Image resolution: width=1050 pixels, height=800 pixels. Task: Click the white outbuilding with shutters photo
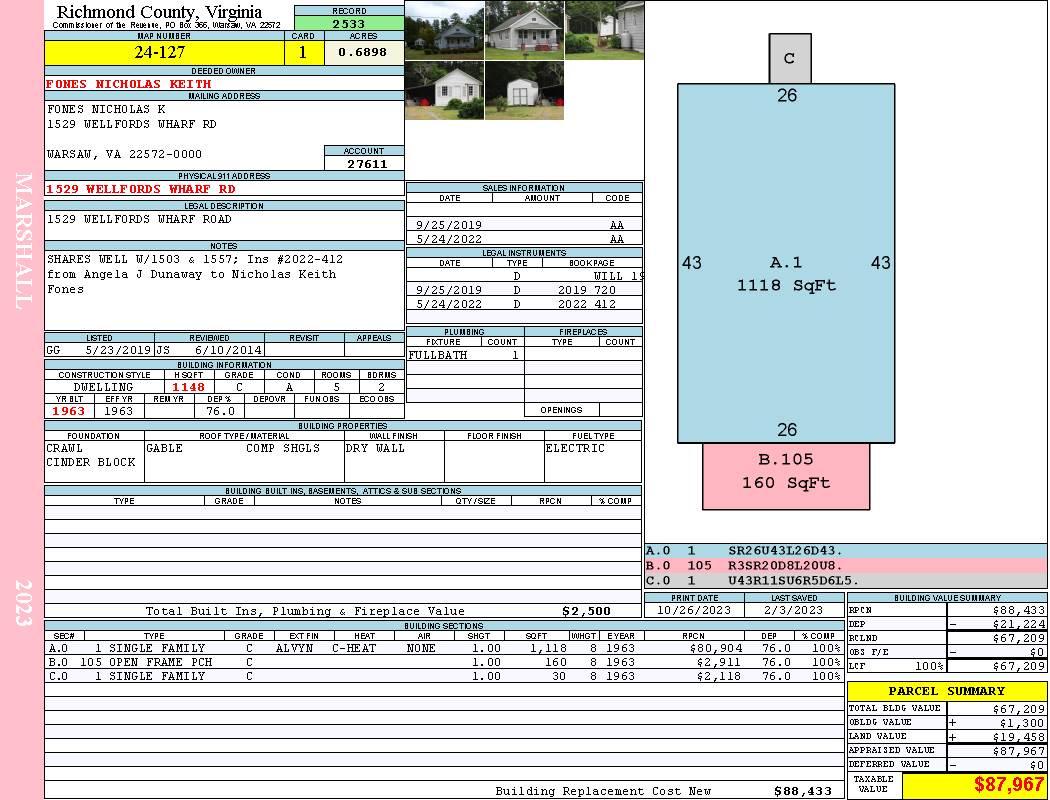[x=444, y=91]
